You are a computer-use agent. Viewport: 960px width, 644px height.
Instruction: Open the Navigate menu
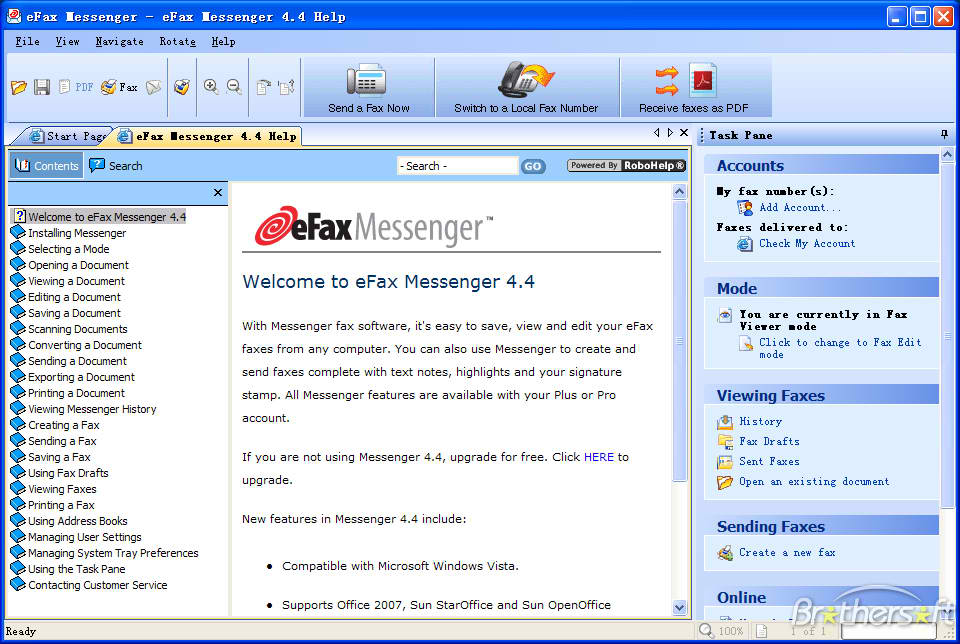[119, 42]
